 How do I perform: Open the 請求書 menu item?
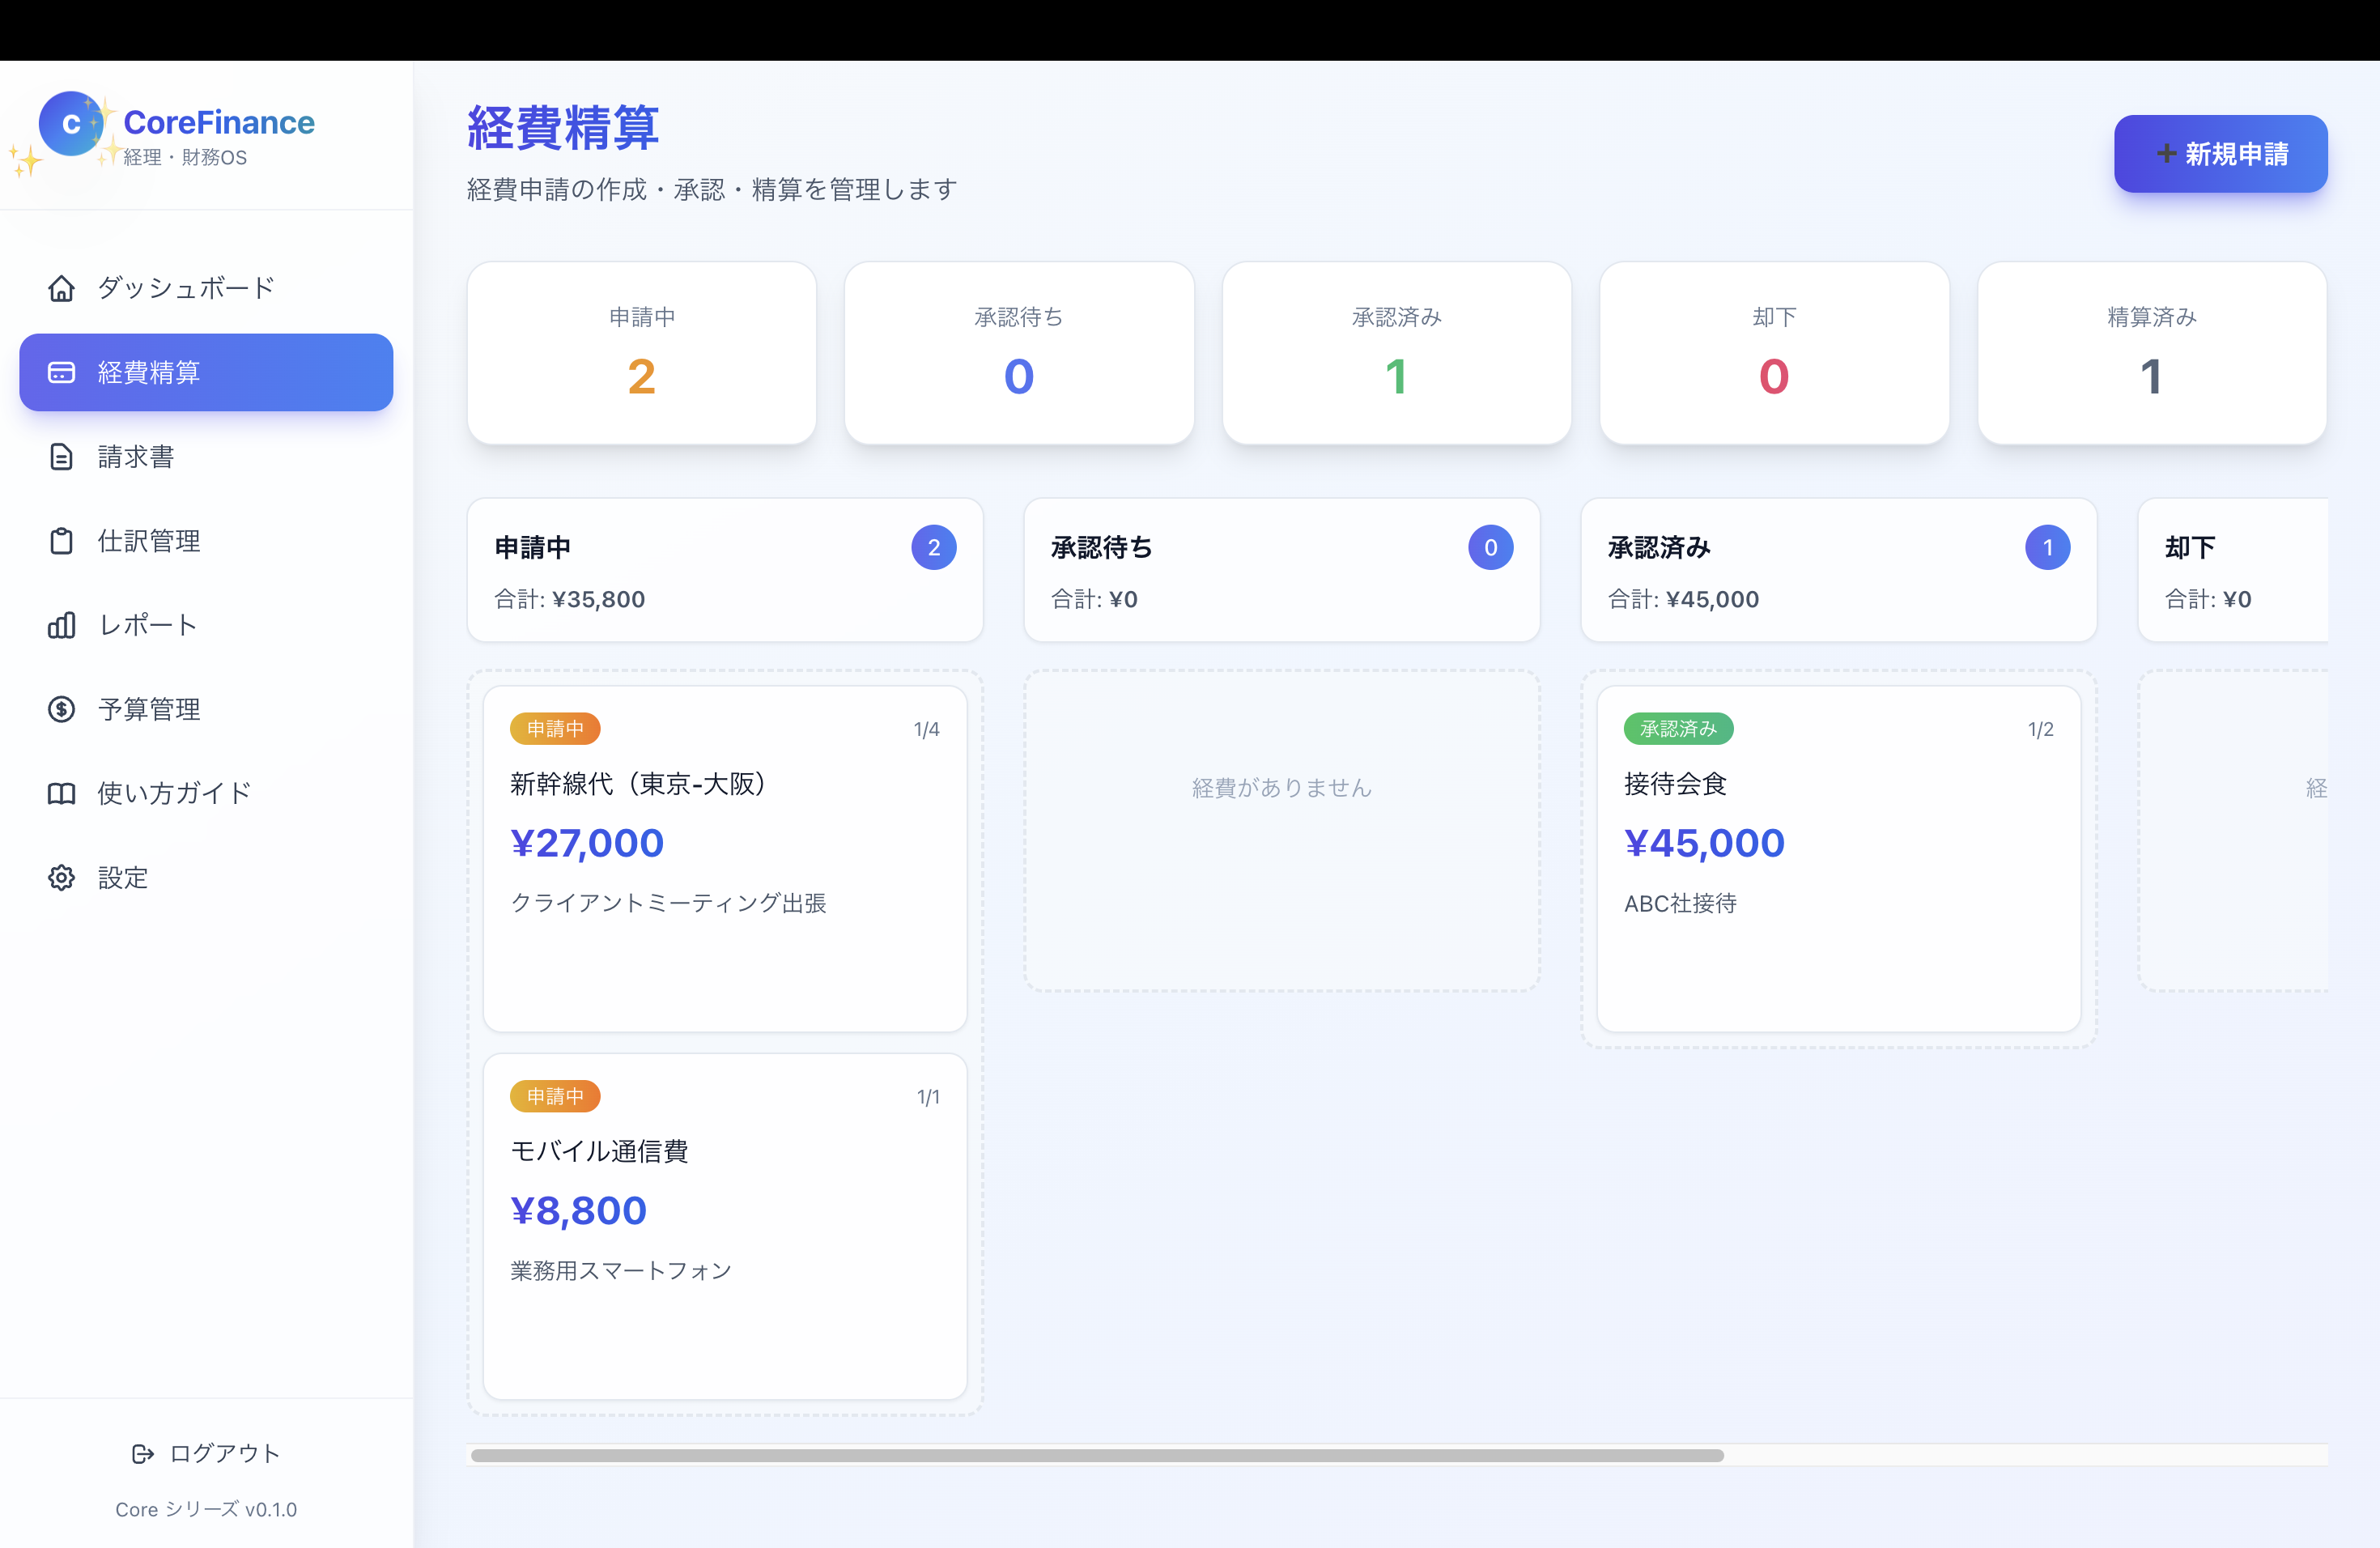click(136, 457)
